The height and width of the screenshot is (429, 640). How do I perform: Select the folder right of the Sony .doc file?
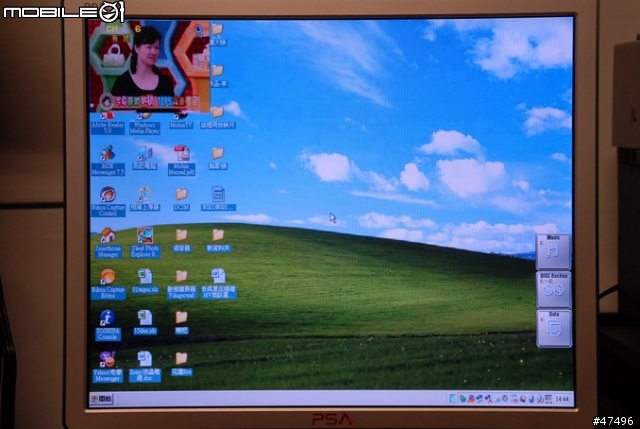click(x=181, y=364)
